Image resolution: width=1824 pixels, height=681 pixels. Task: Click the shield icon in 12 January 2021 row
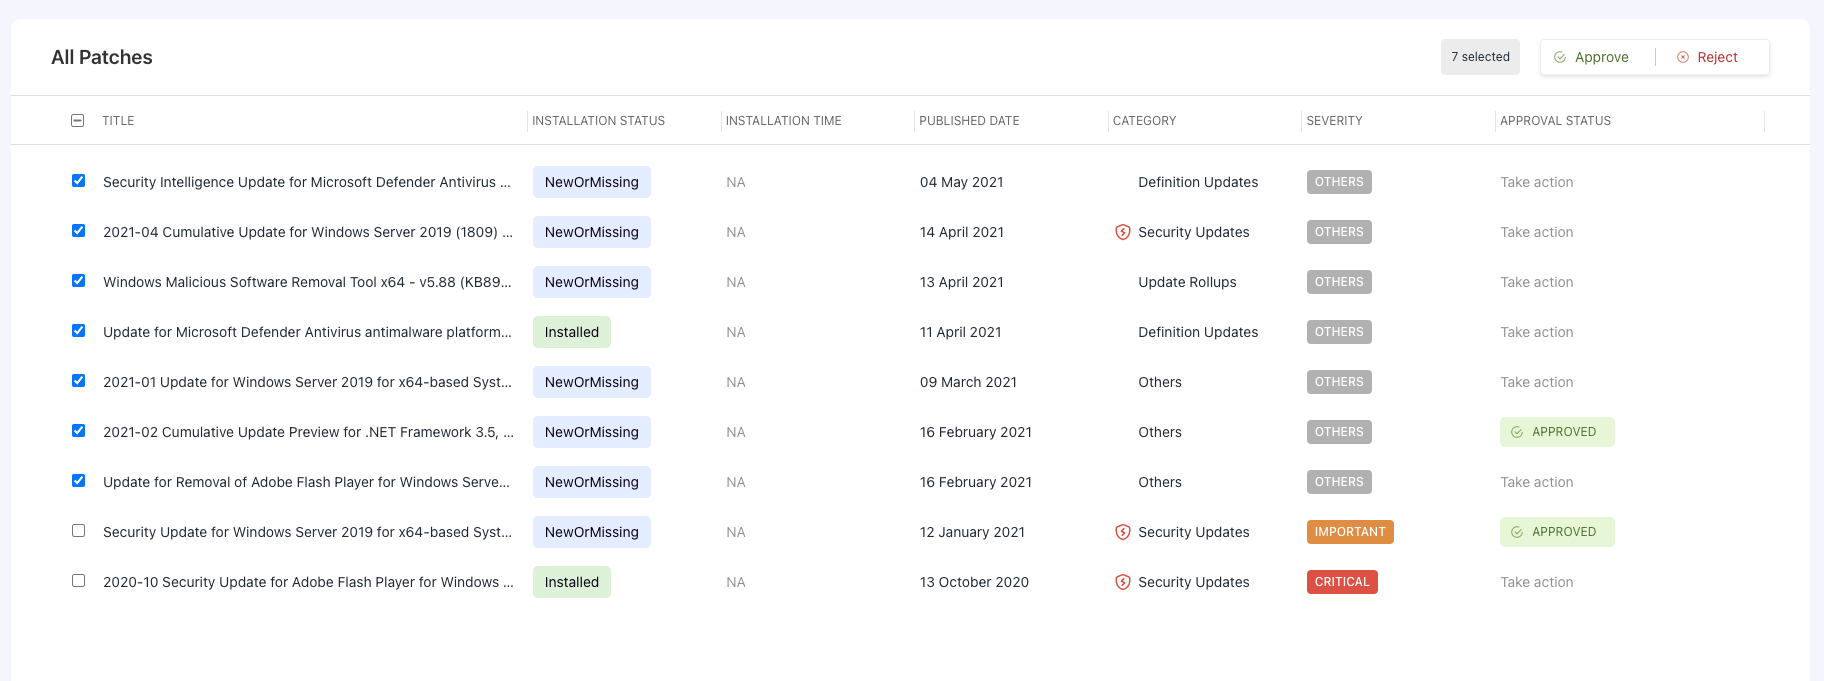click(x=1123, y=532)
